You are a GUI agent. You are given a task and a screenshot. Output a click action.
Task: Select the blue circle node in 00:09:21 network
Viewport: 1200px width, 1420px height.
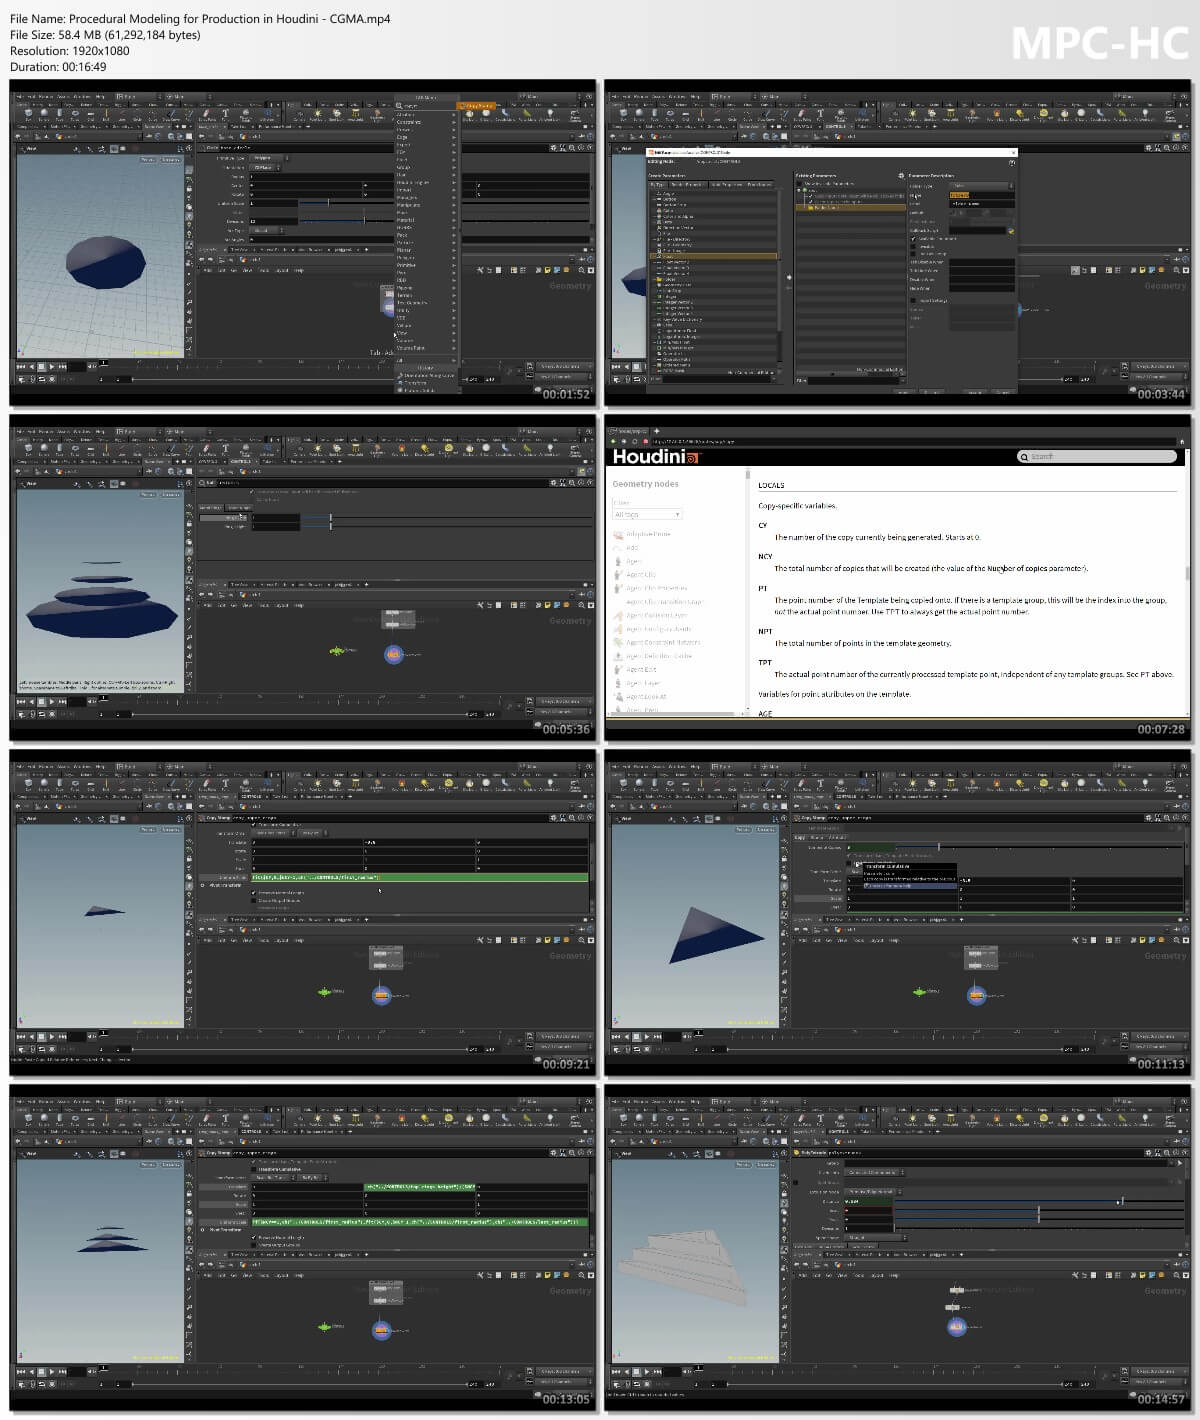[x=382, y=995]
